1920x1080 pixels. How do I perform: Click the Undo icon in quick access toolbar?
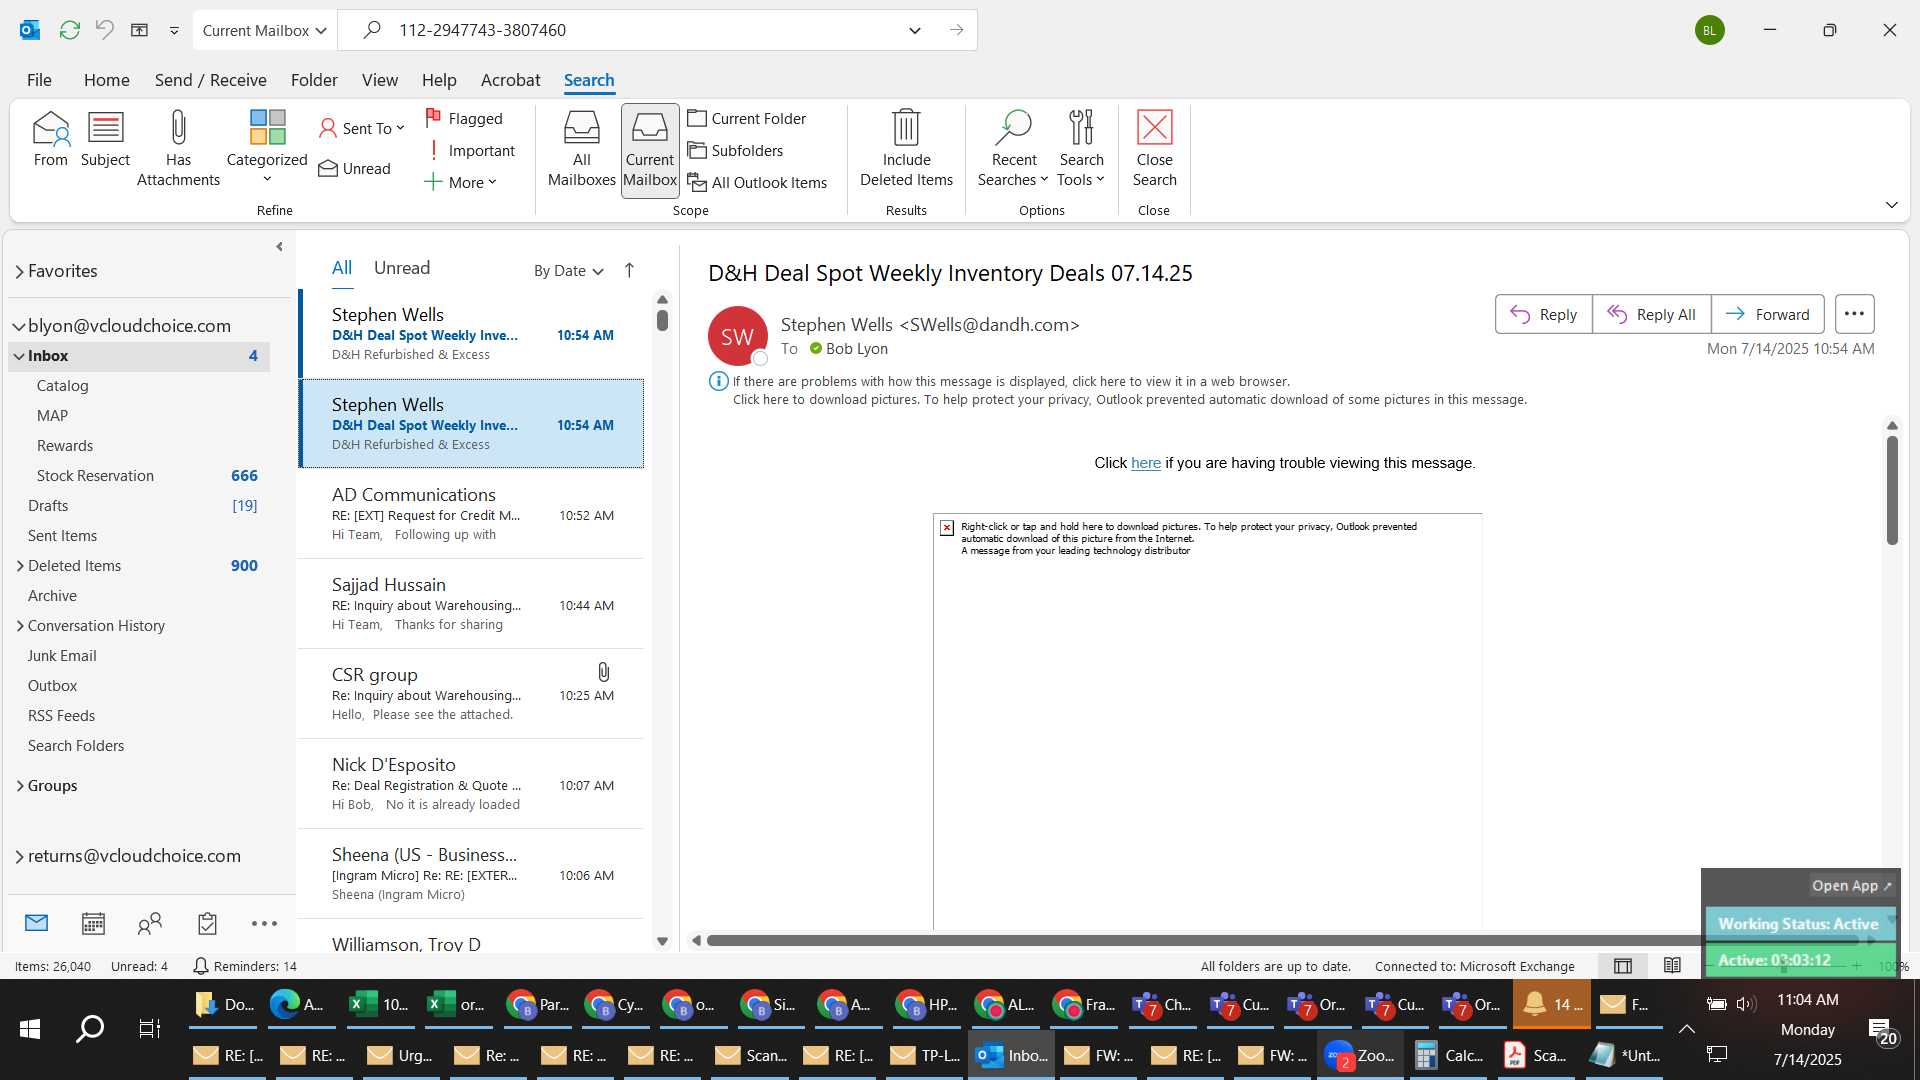[104, 30]
